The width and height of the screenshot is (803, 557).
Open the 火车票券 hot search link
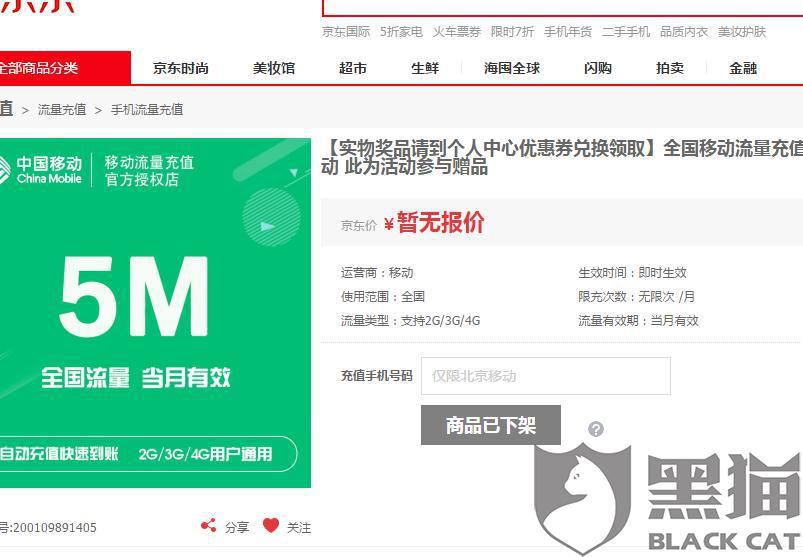(x=457, y=32)
